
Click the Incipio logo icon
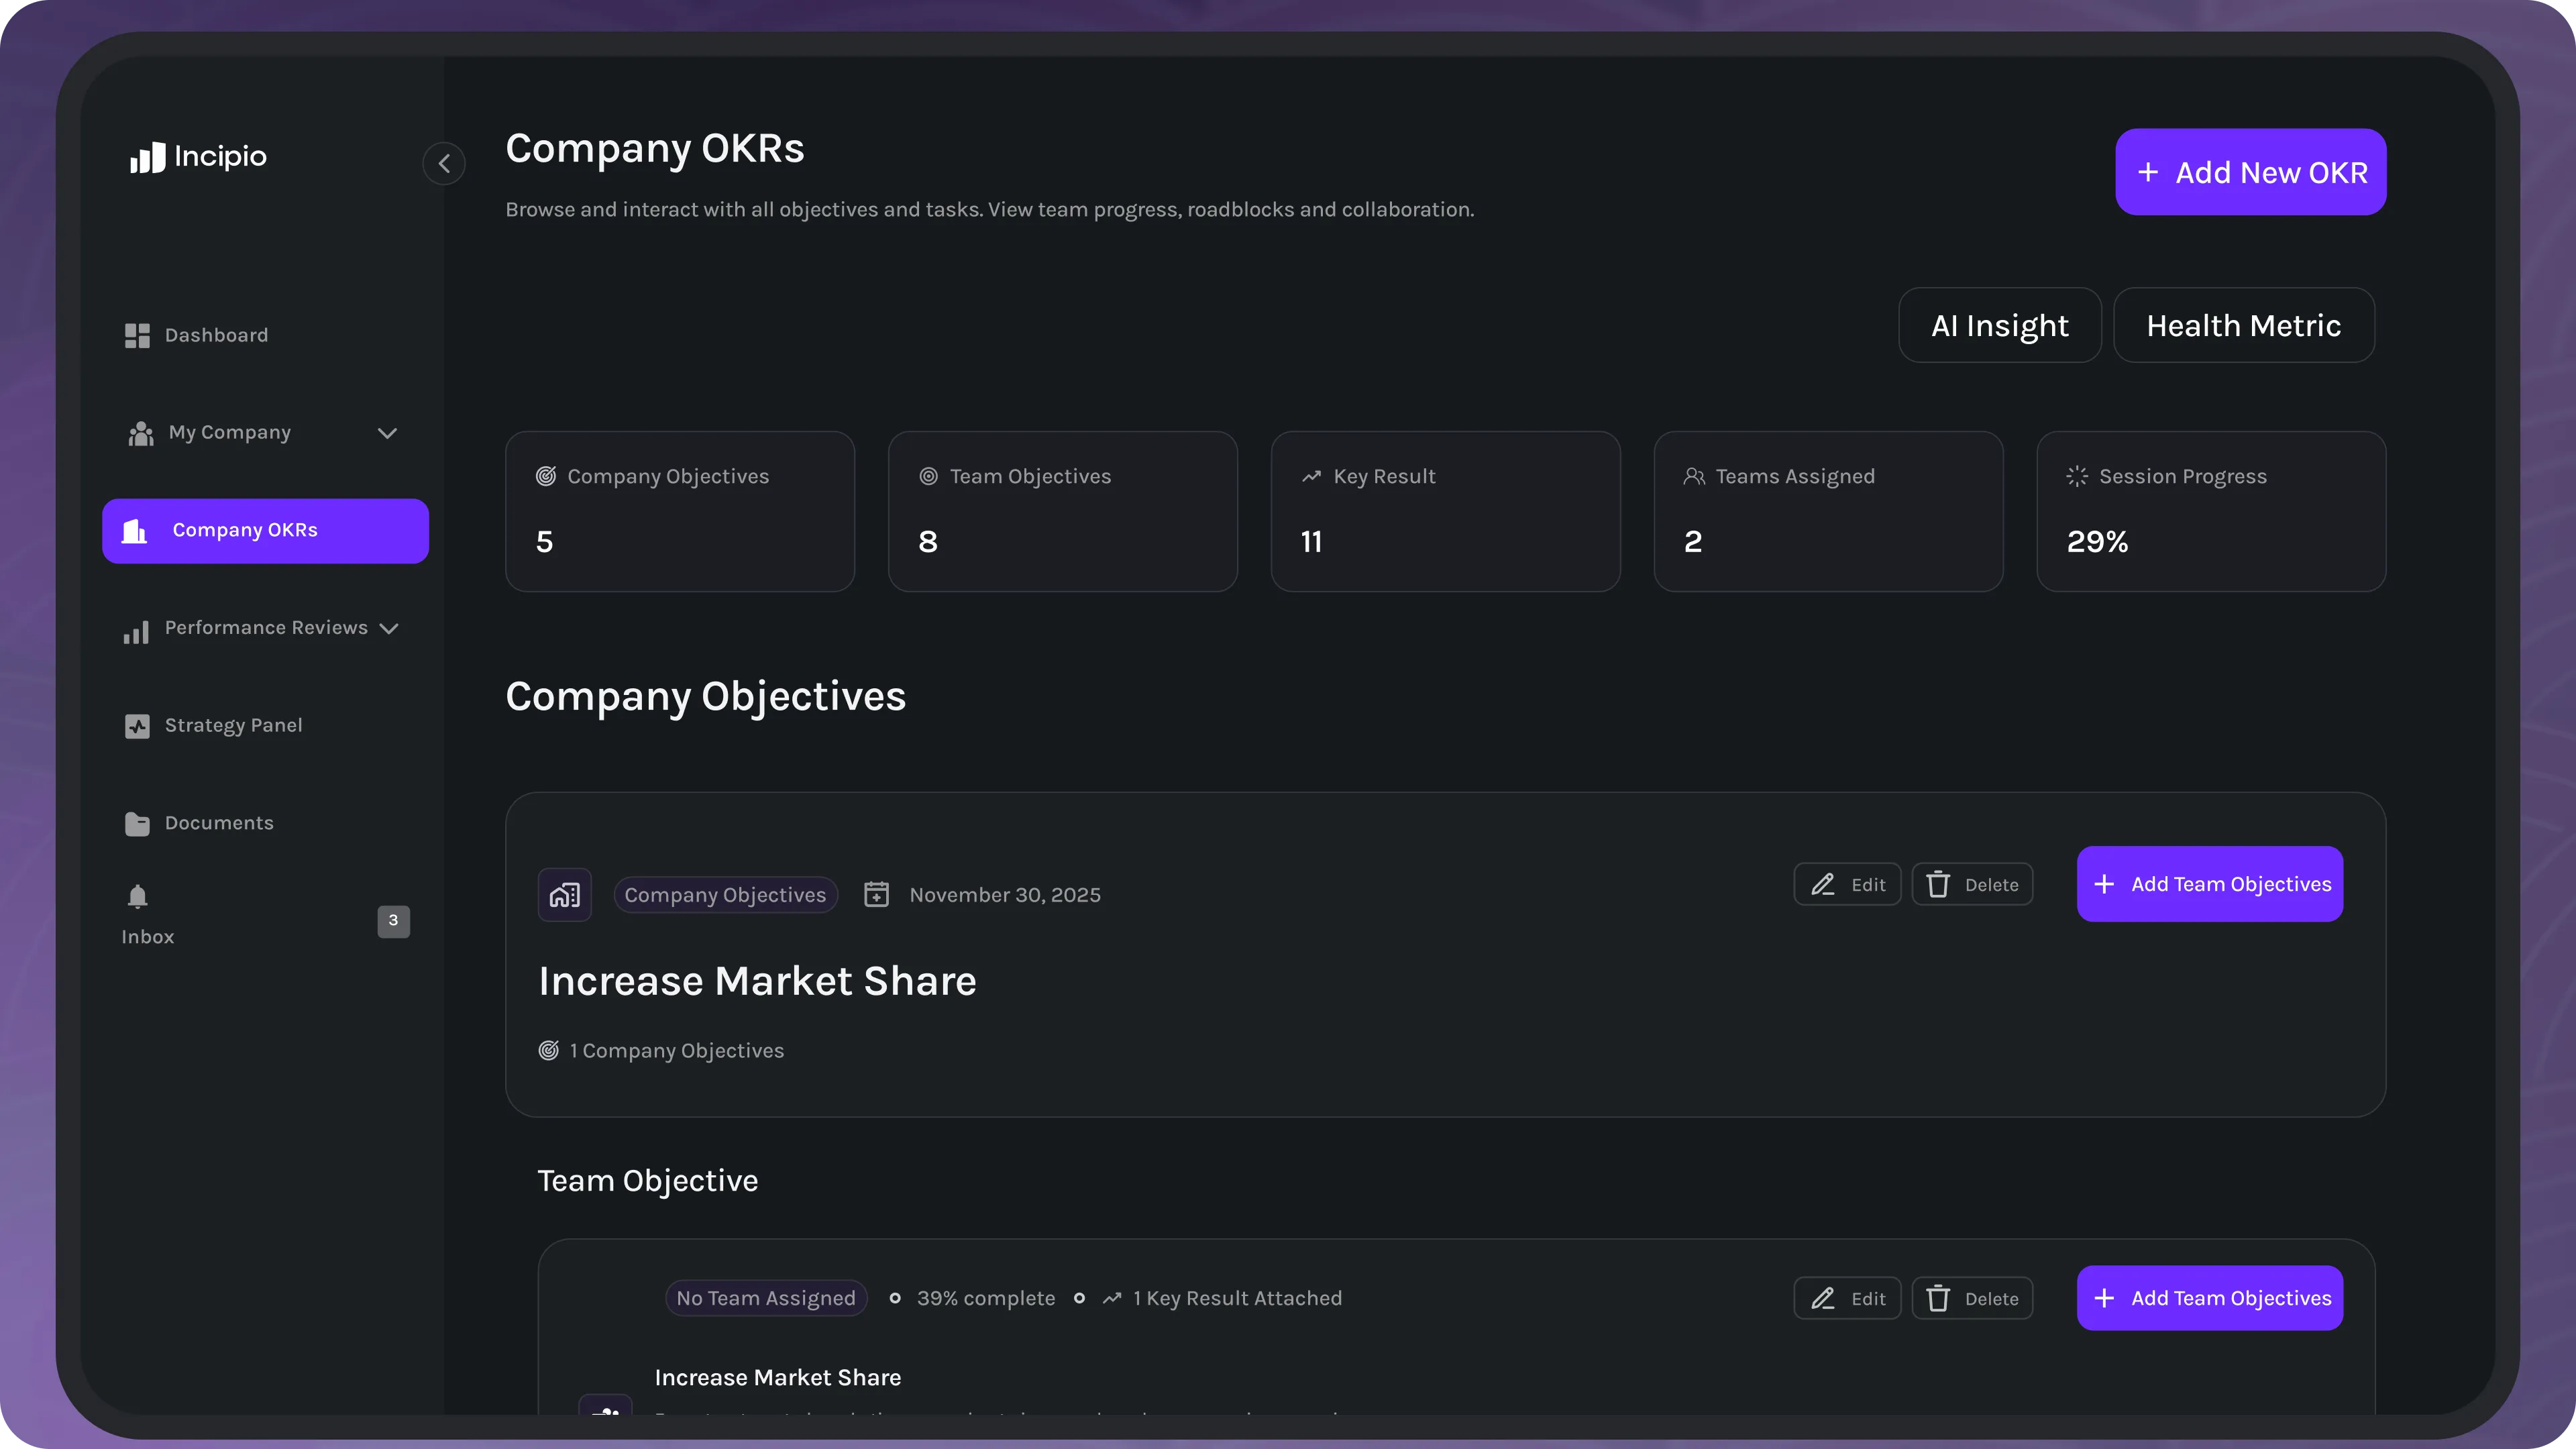click(147, 157)
